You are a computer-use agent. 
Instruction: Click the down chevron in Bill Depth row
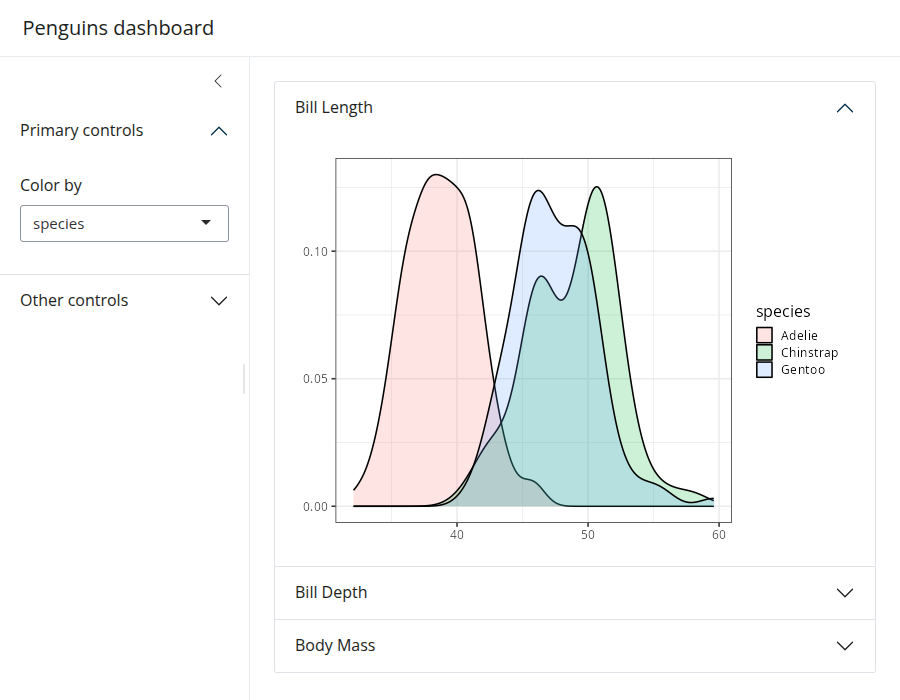coord(844,593)
